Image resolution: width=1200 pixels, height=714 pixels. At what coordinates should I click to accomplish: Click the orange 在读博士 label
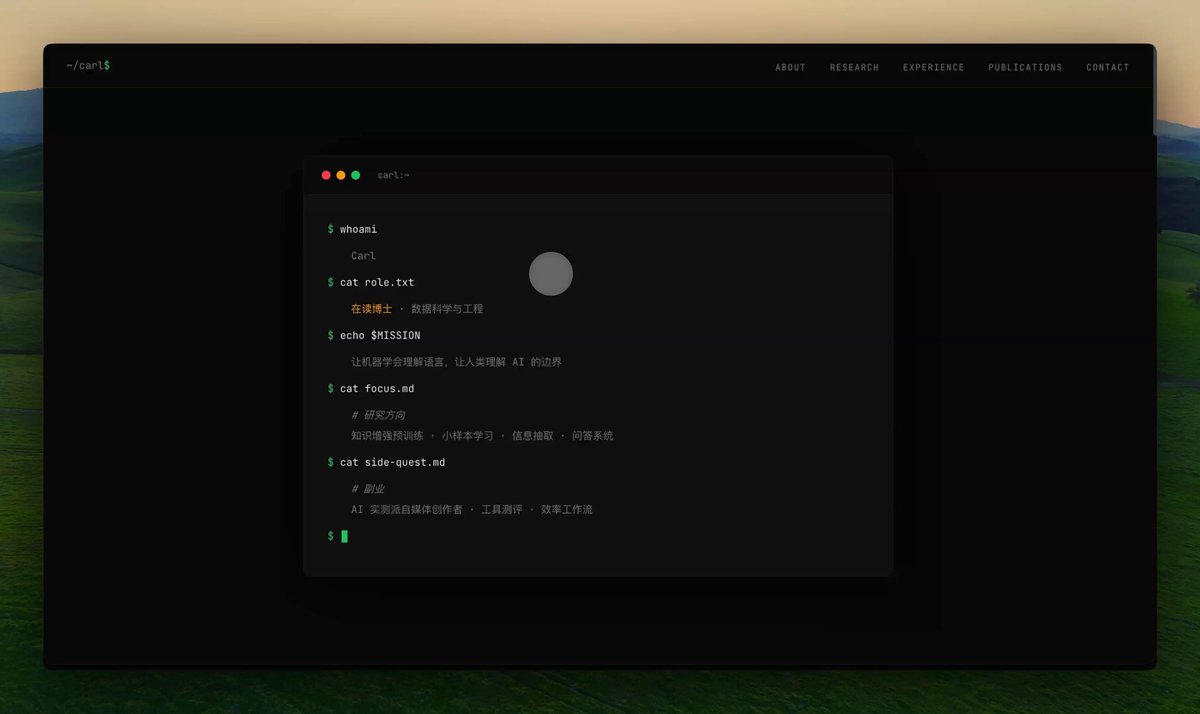(371, 309)
